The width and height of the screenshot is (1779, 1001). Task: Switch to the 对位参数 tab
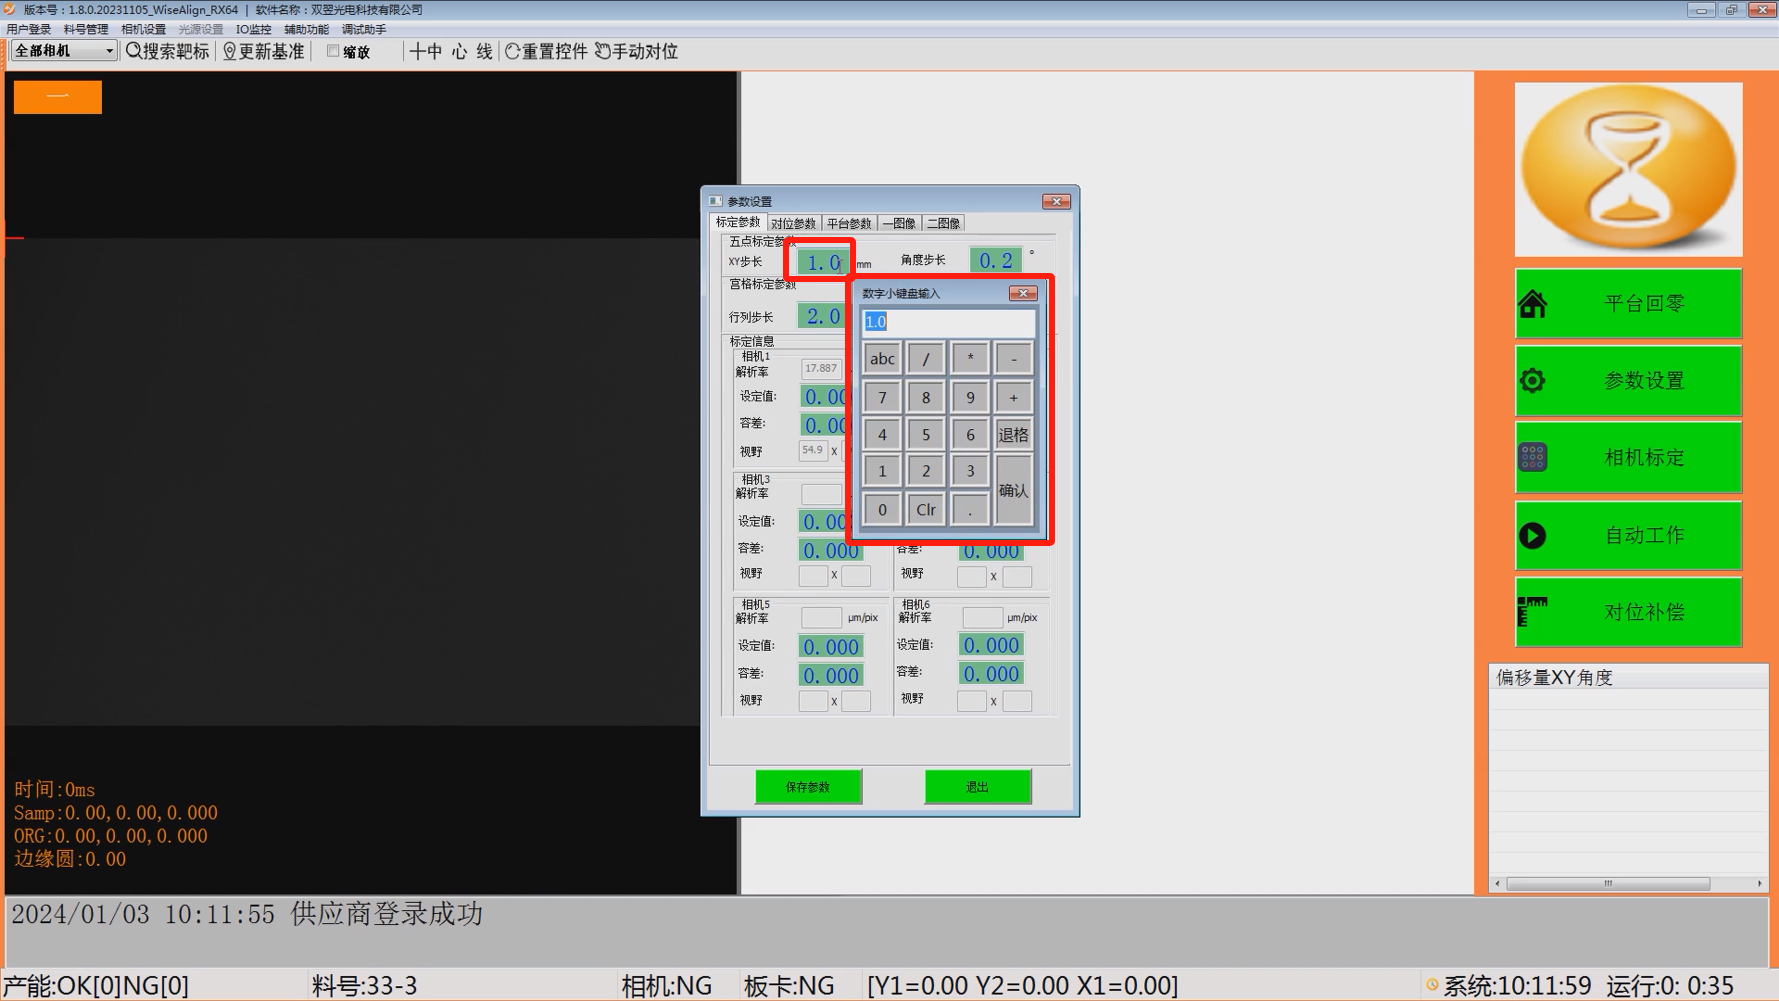tap(793, 223)
